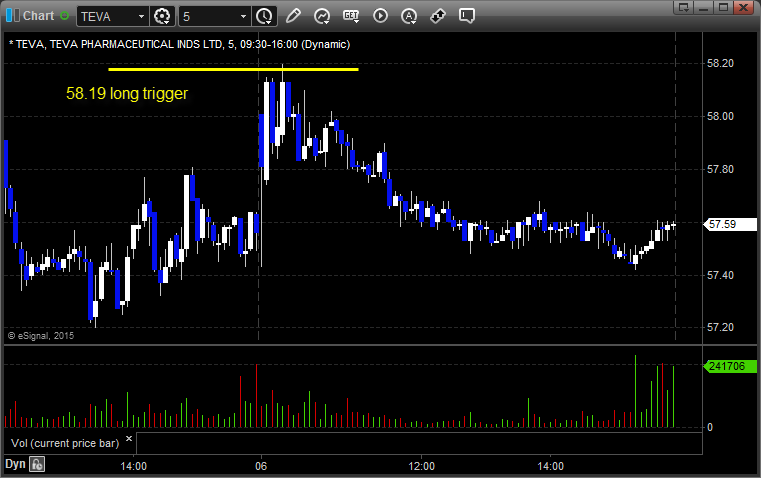This screenshot has width=761, height=478.
Task: Close the Vol study pane
Action: (129, 439)
